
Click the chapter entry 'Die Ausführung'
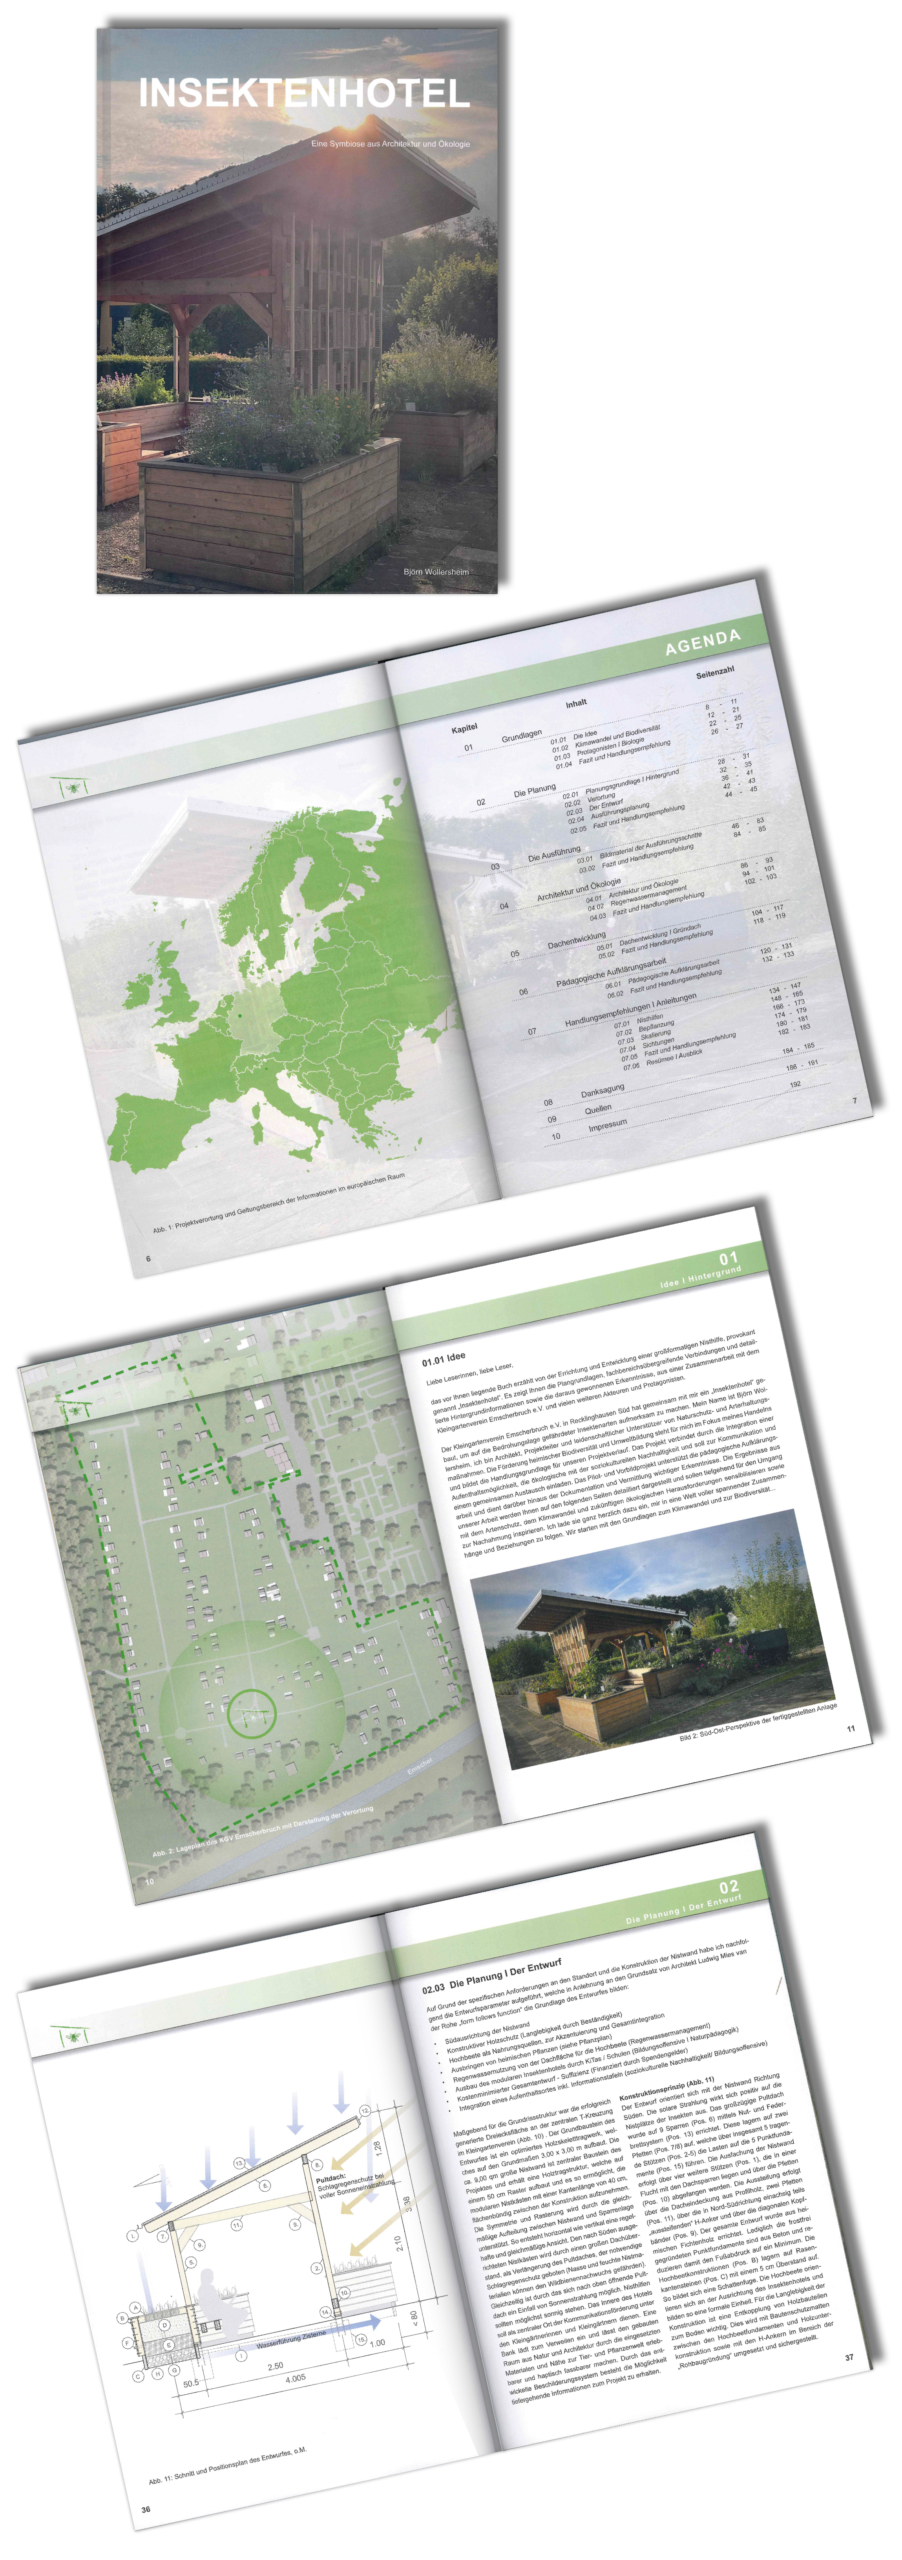[x=554, y=853]
